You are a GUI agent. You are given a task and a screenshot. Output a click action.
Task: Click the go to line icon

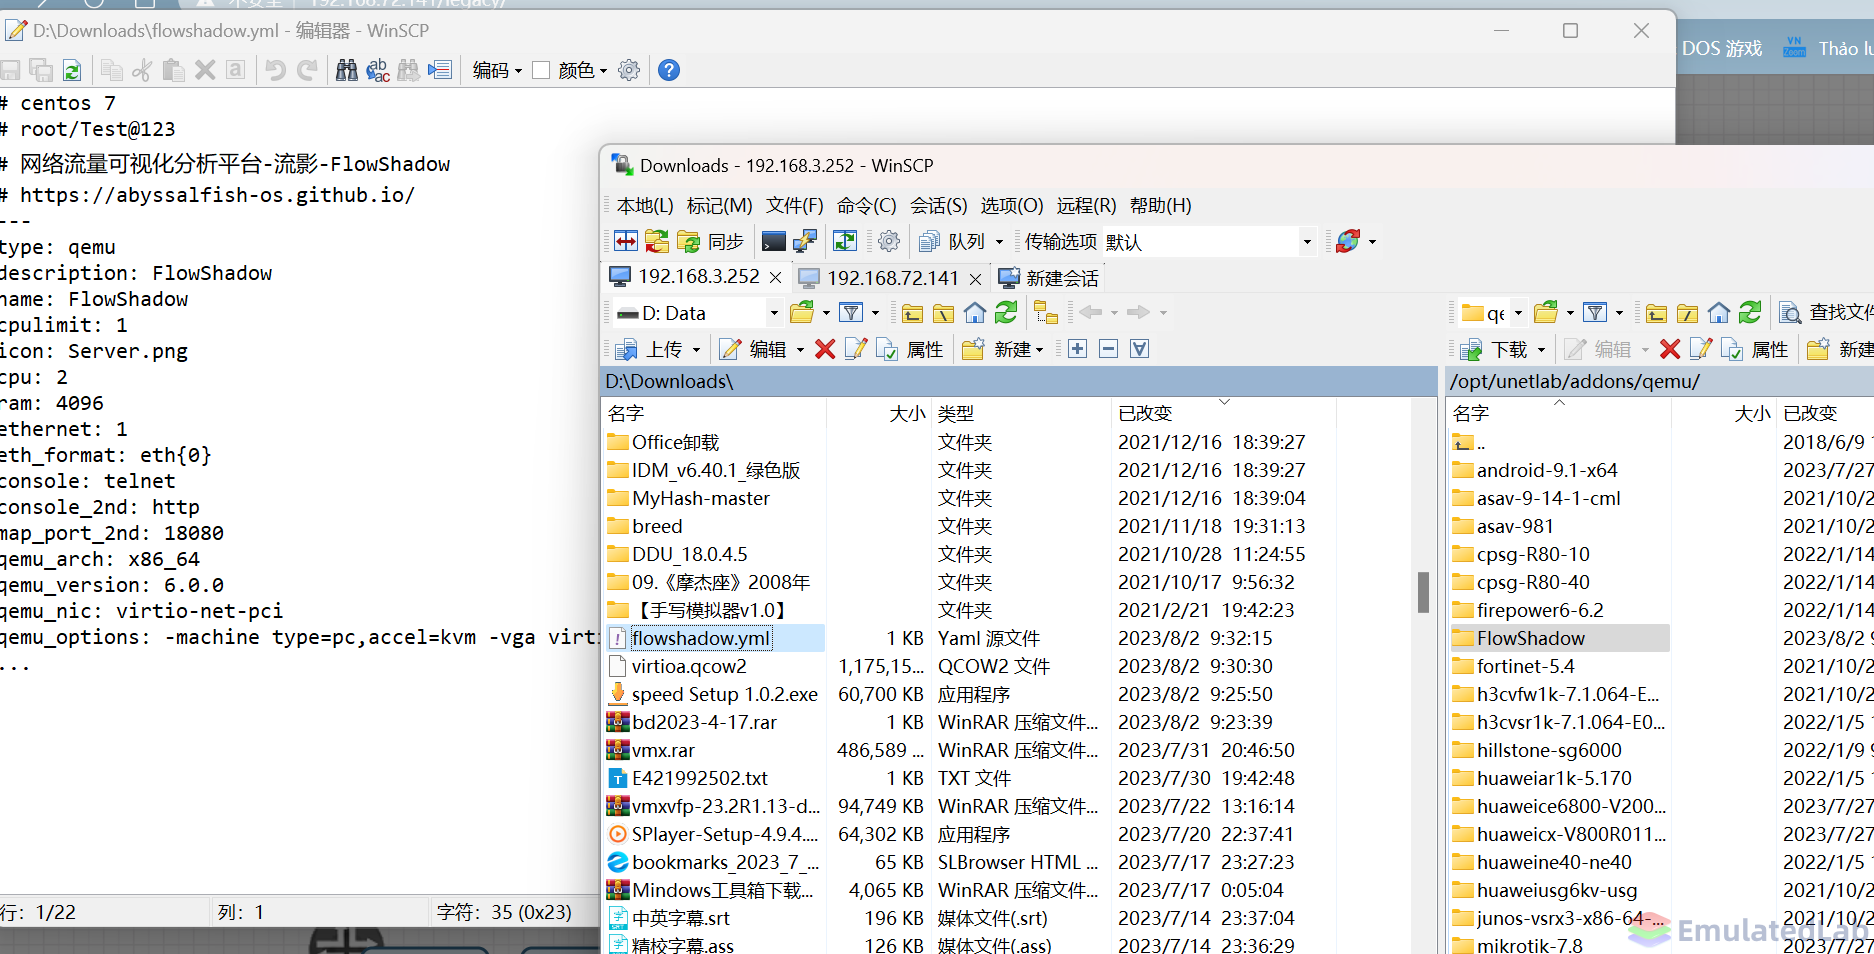point(439,70)
